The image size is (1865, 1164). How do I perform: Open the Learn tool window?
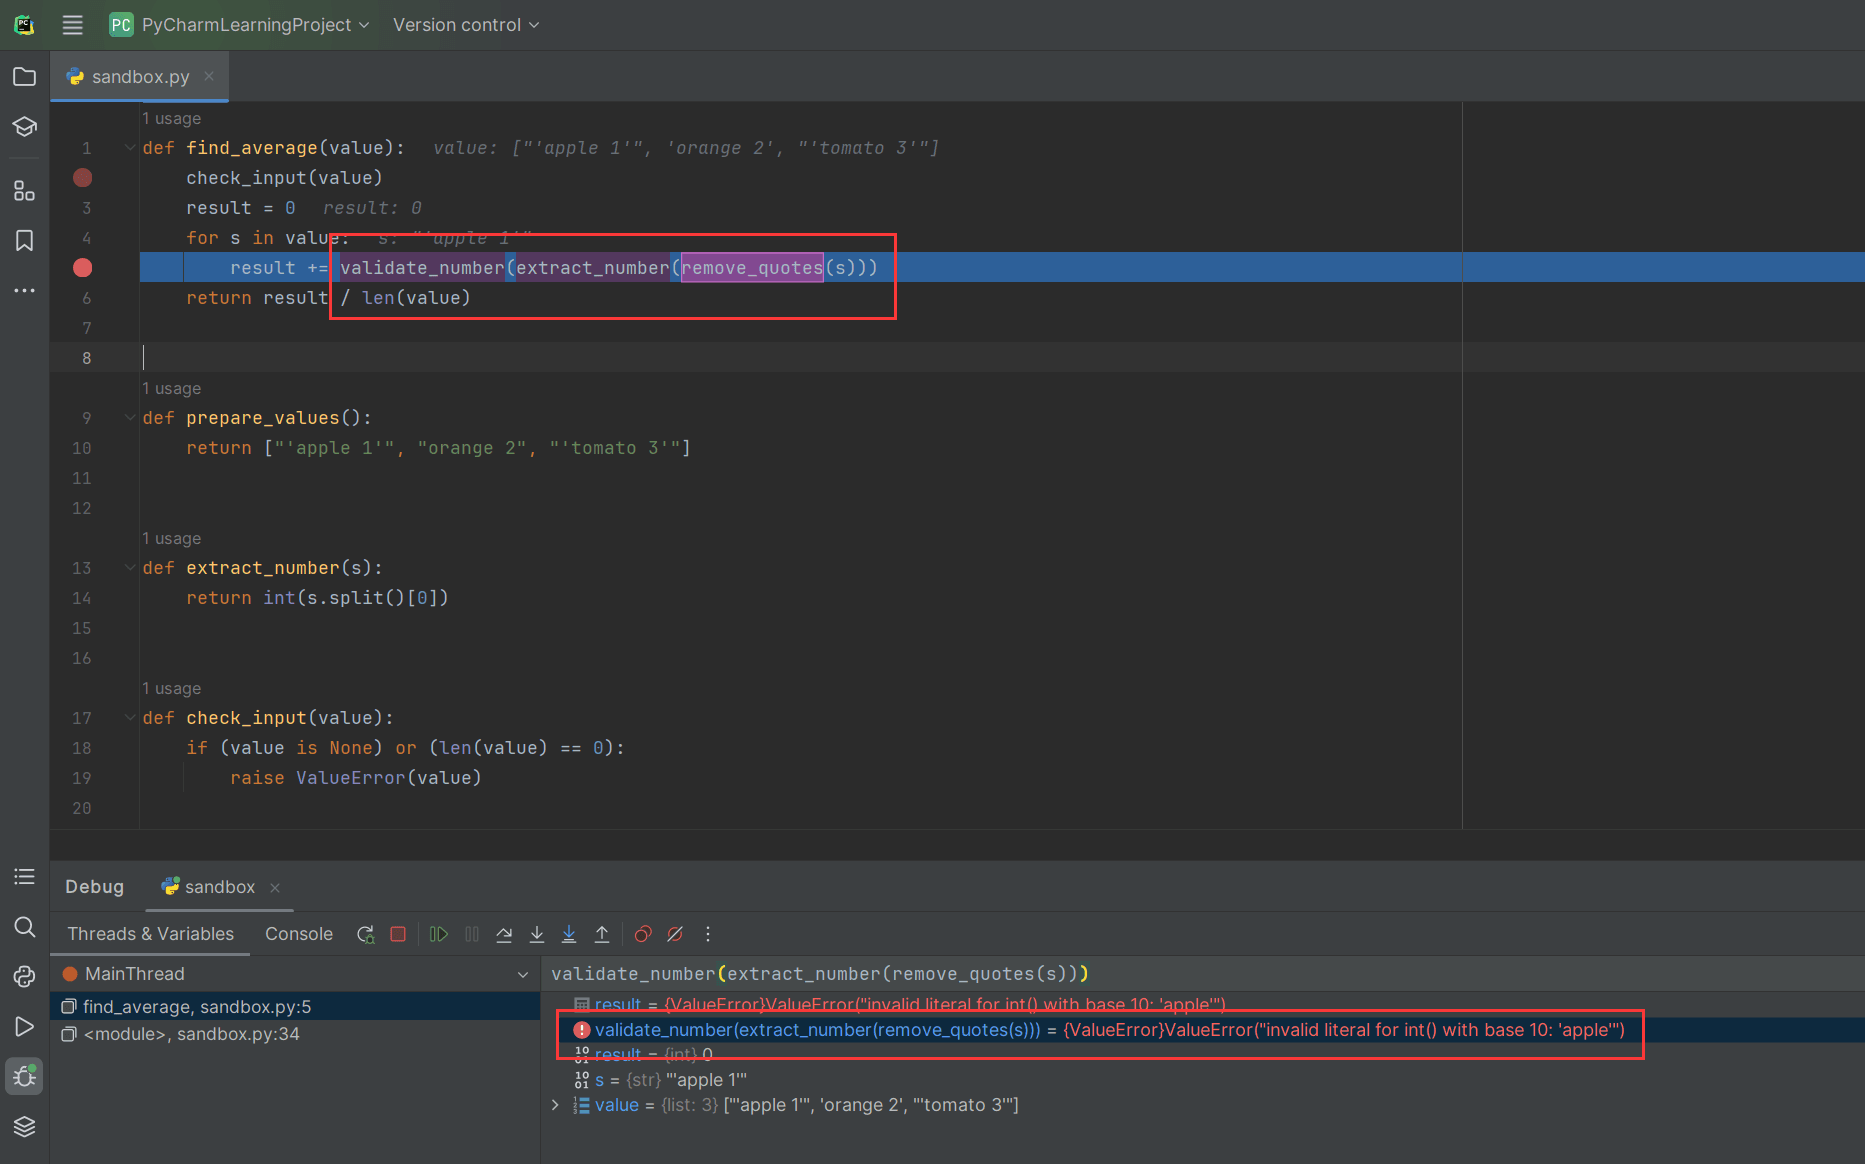25,127
